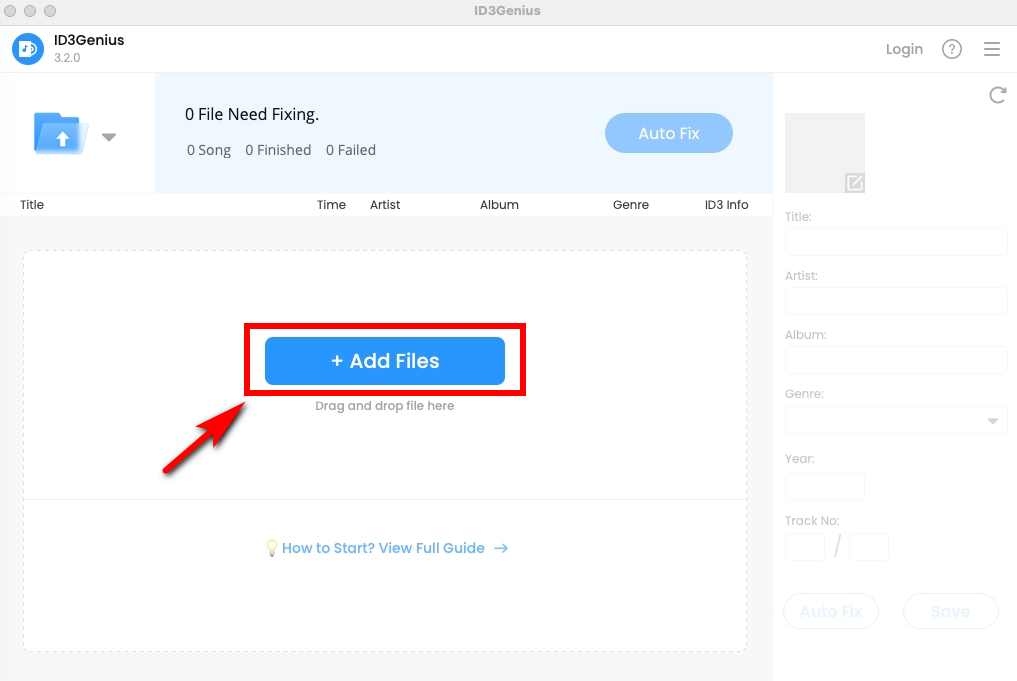The height and width of the screenshot is (681, 1017).
Task: Close the ID3Genius window
Action: (10, 11)
